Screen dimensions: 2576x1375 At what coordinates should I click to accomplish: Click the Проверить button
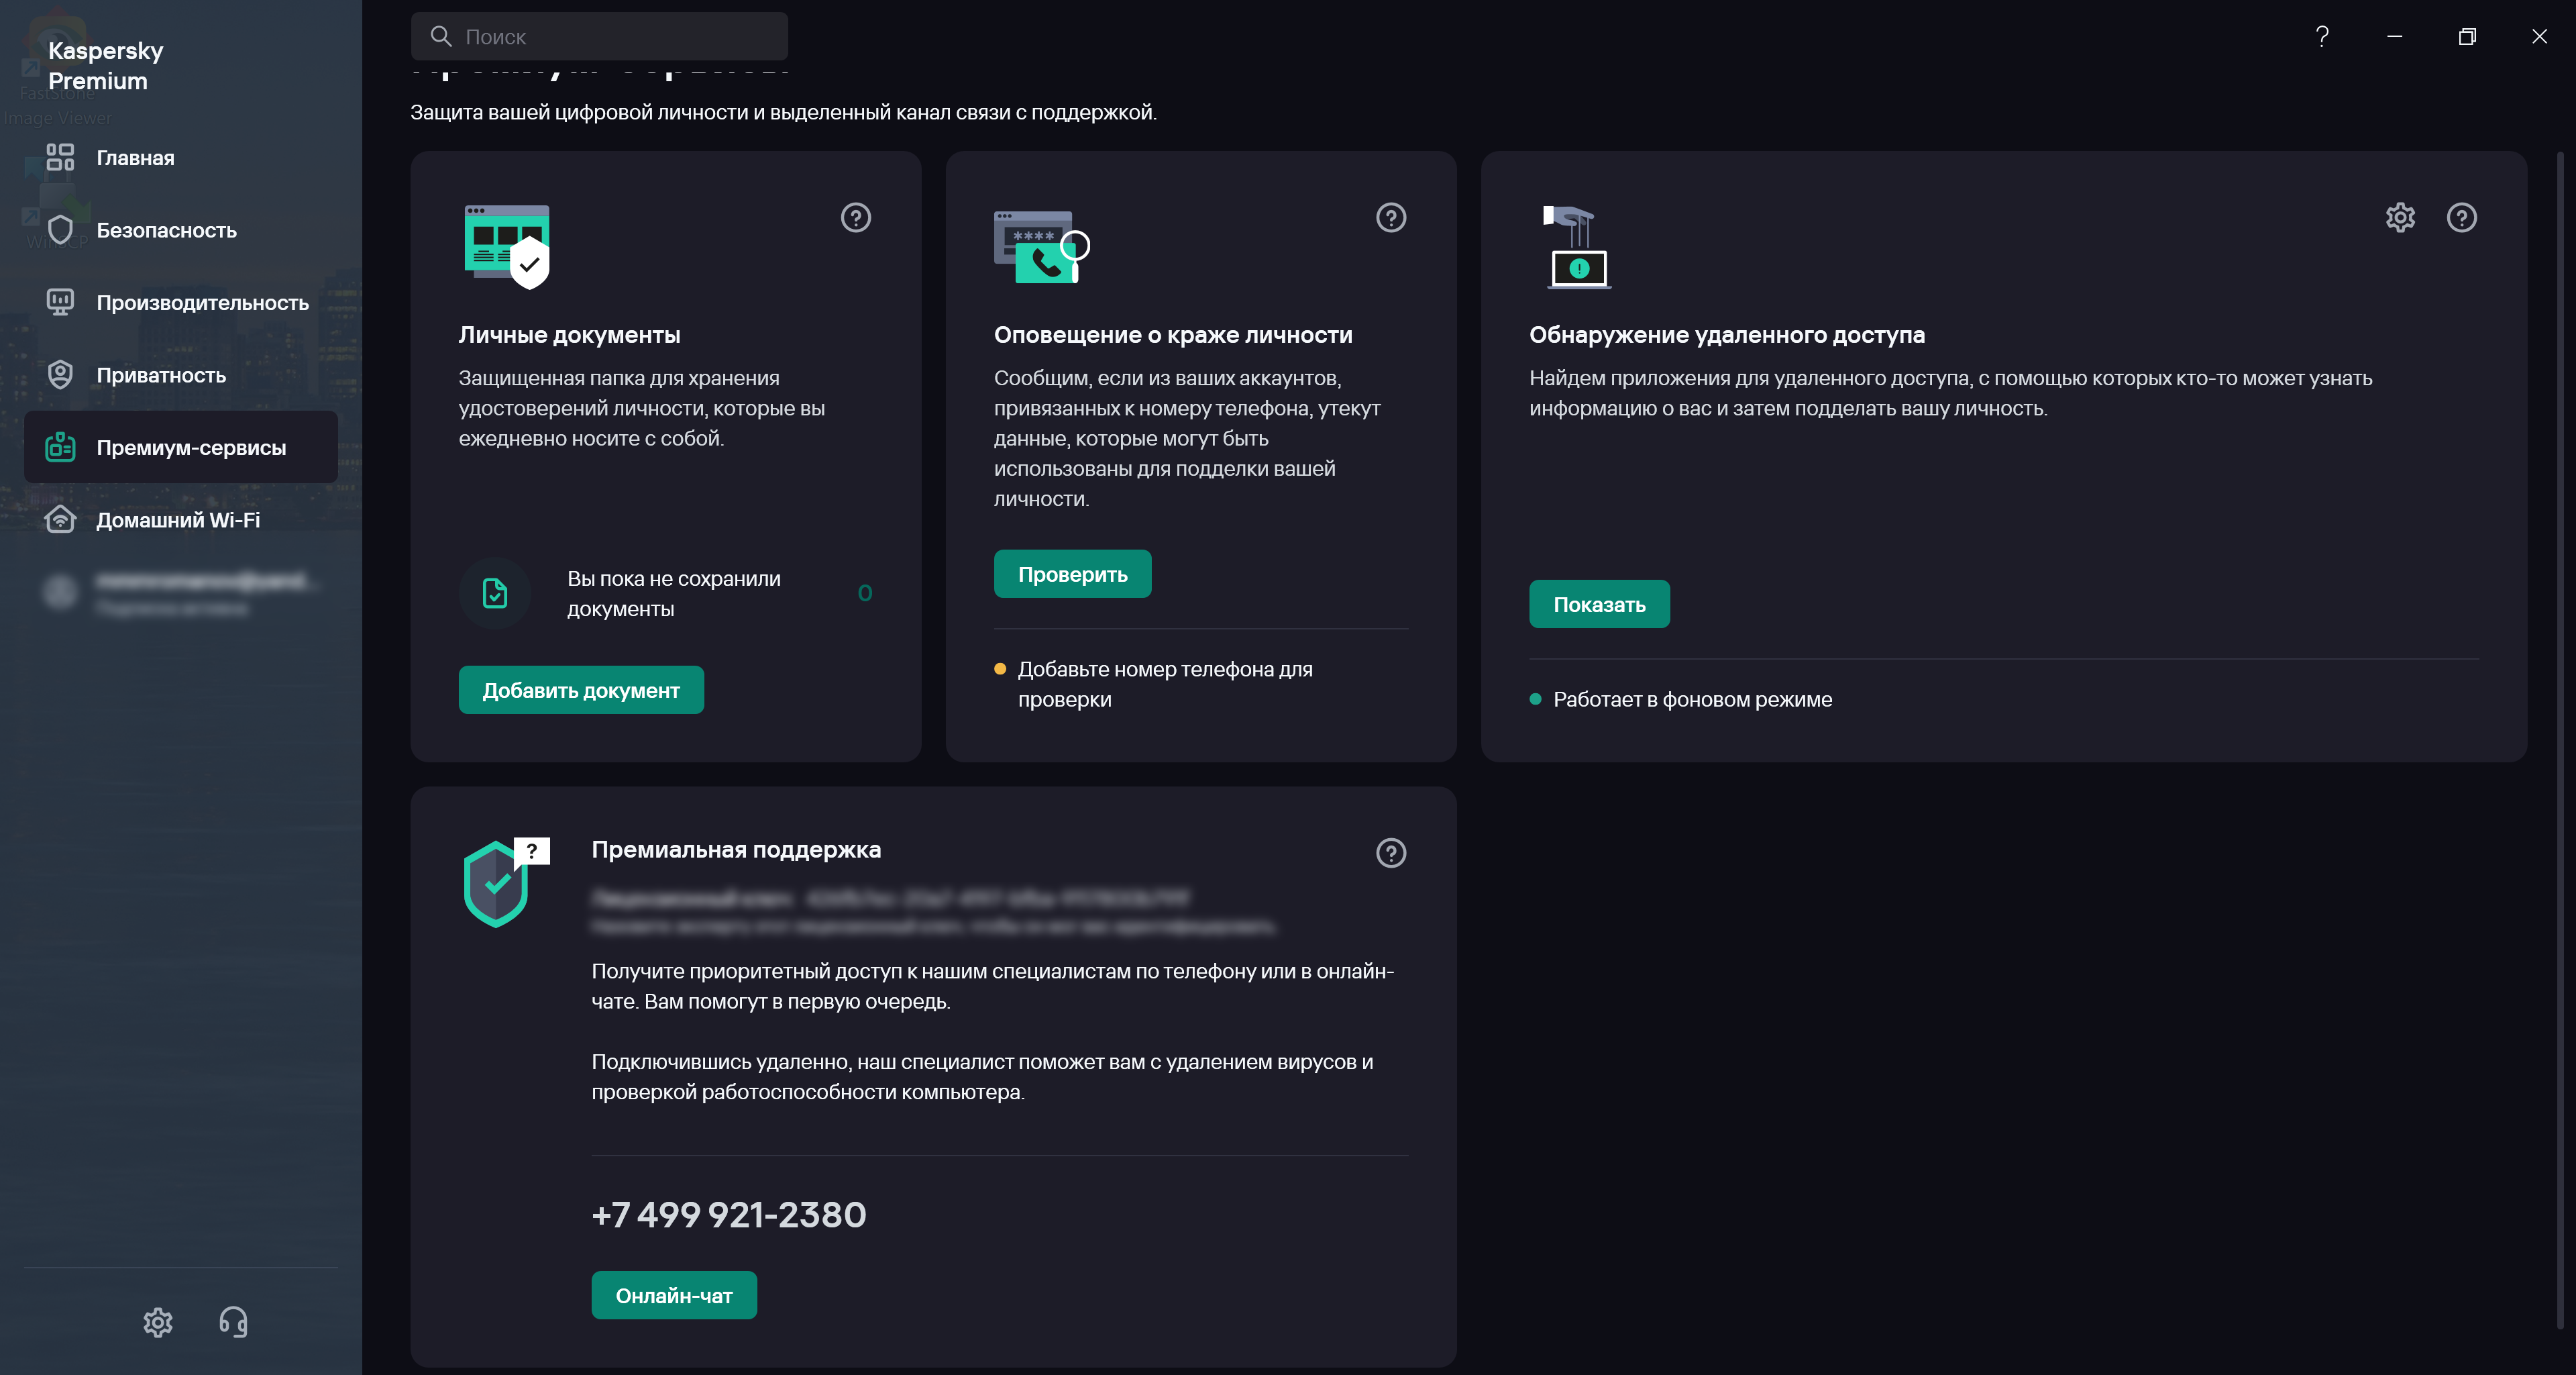pyautogui.click(x=1072, y=574)
